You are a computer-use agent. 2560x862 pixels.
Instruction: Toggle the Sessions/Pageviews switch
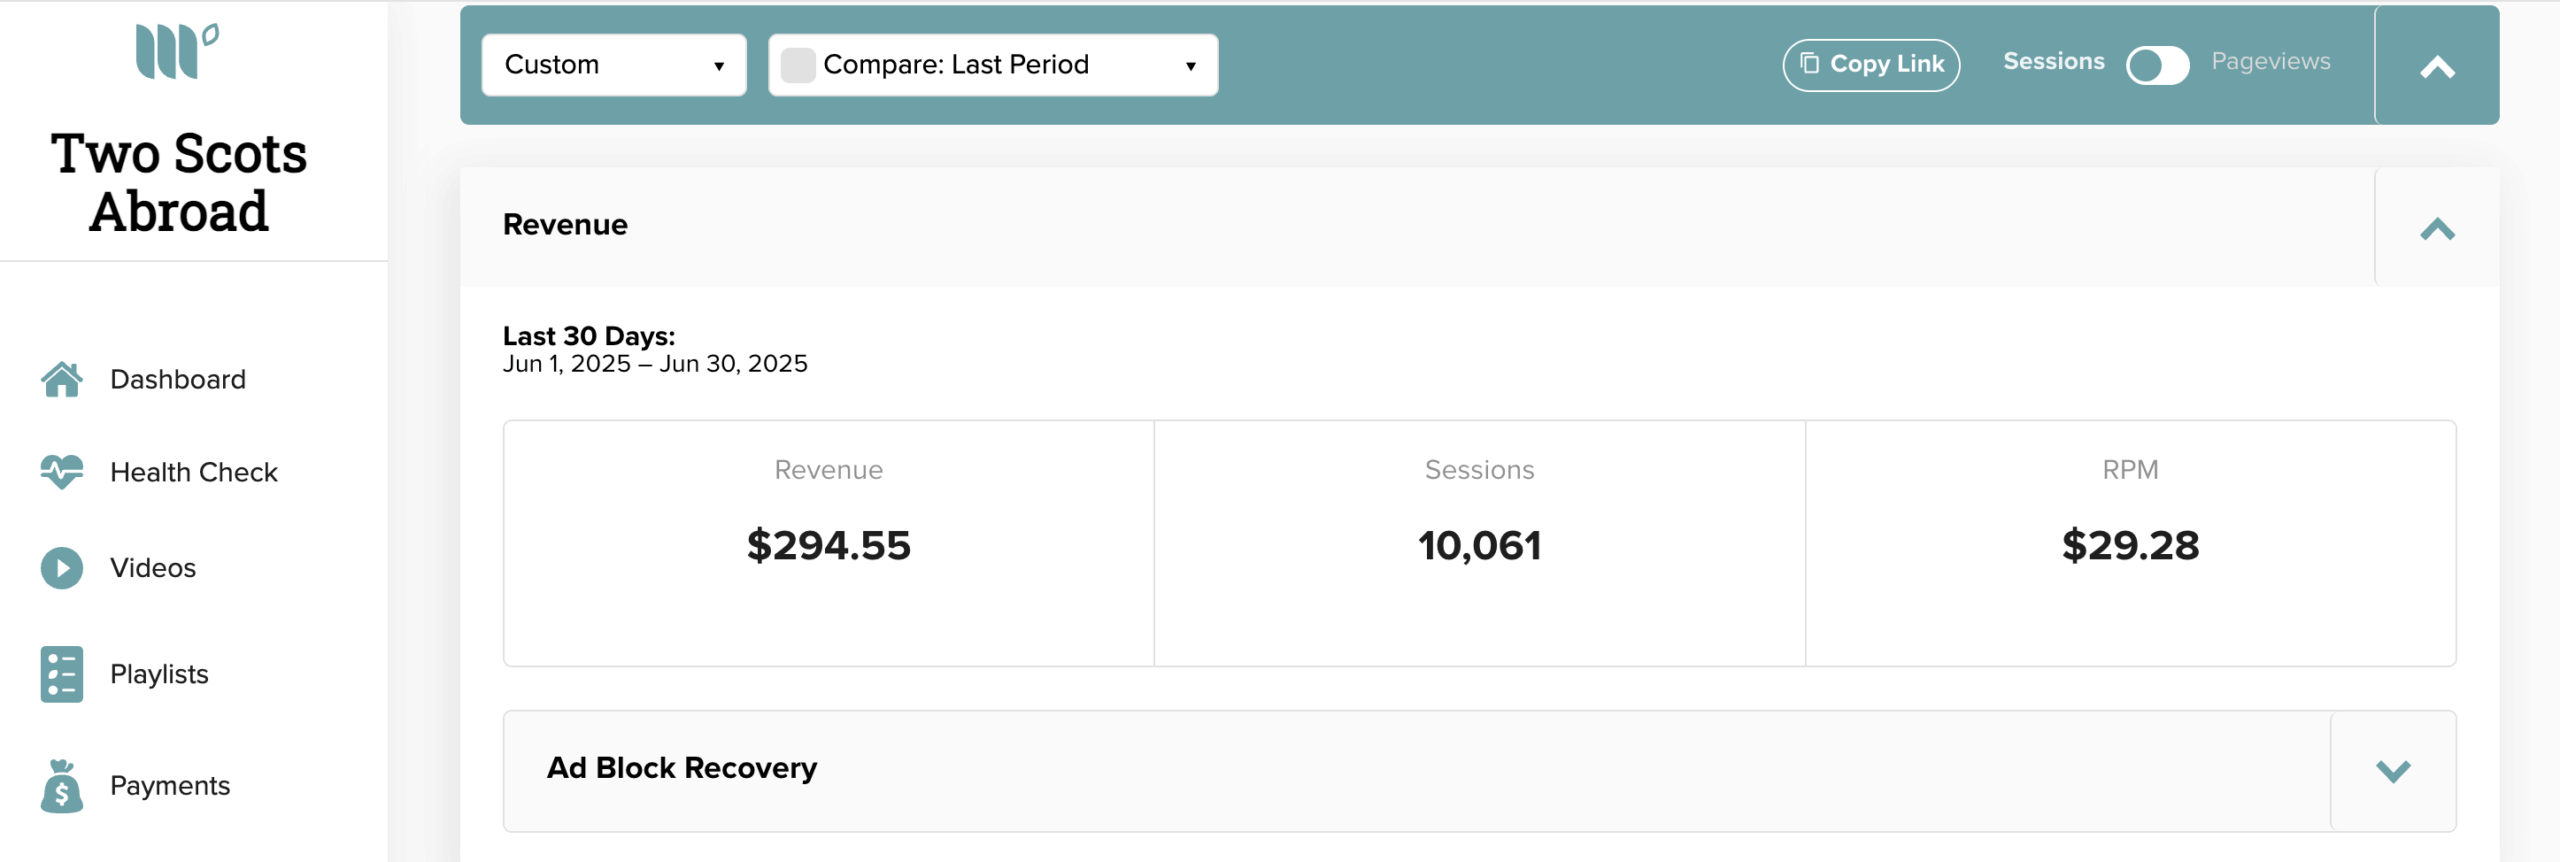click(2157, 65)
